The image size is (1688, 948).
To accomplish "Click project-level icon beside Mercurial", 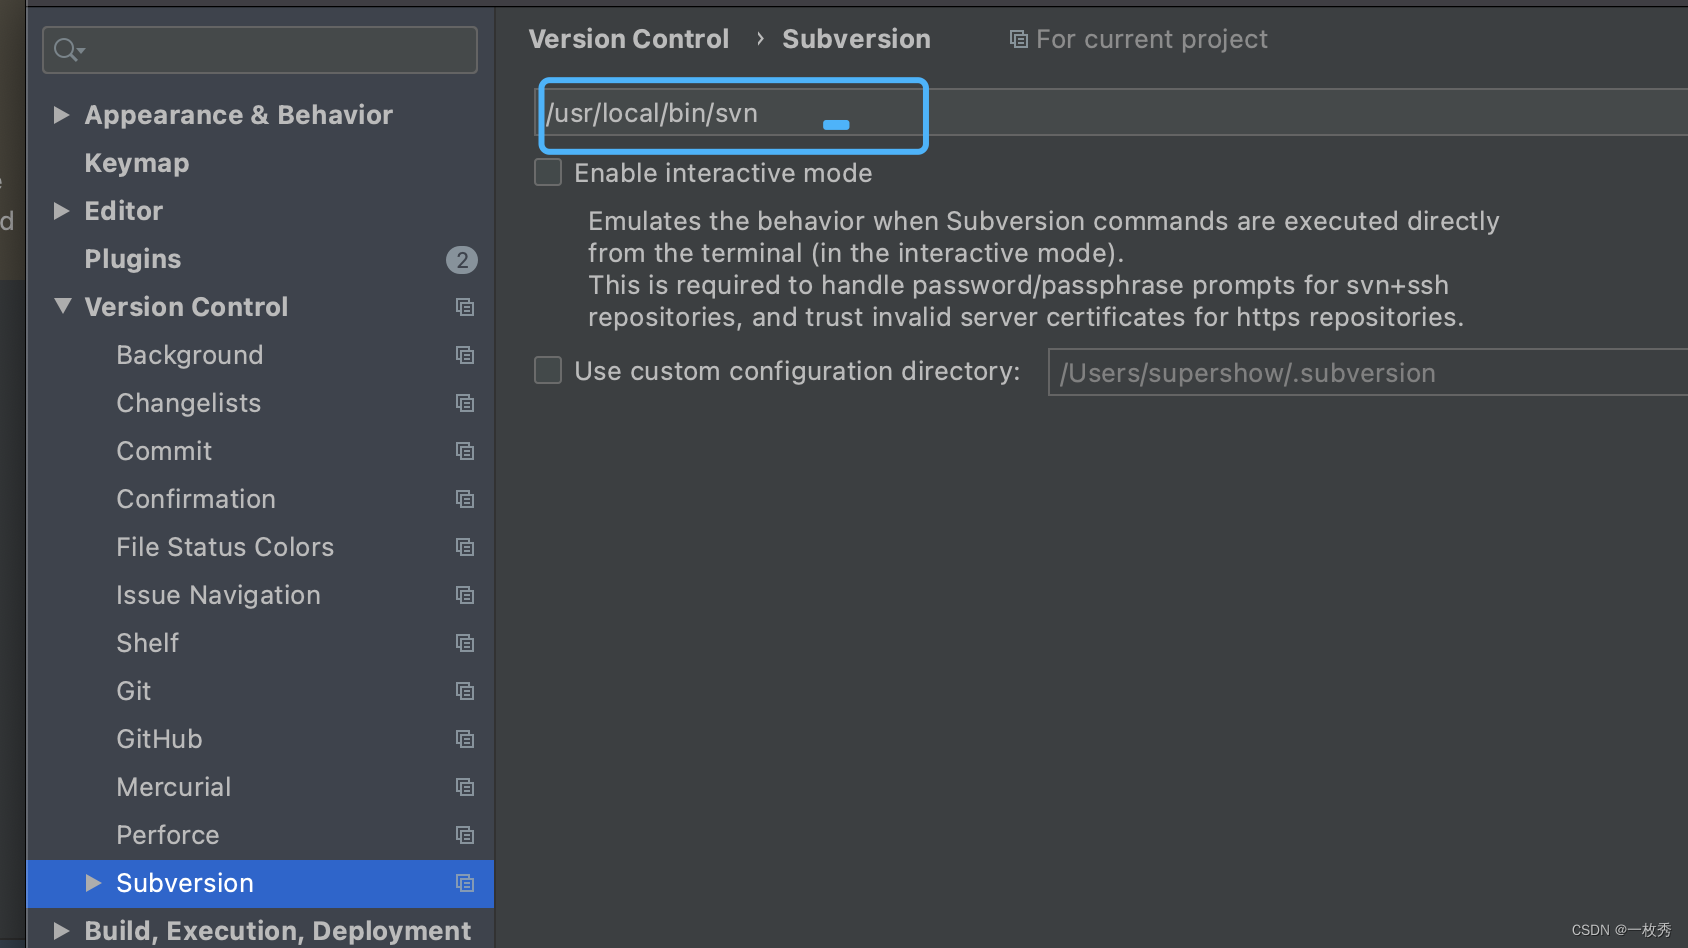I will (465, 787).
